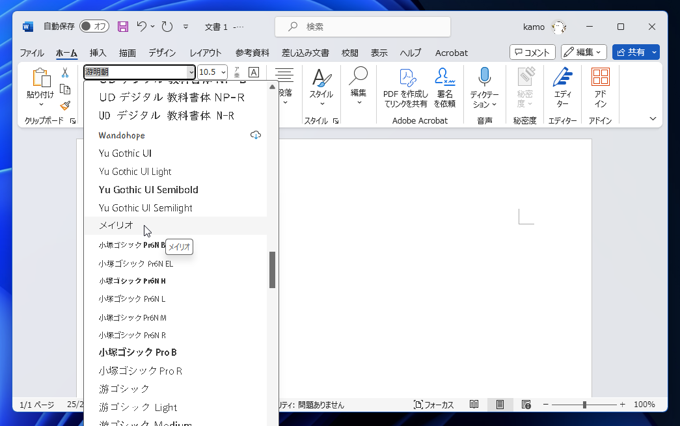Viewport: 680px width, 426px height.
Task: Open the Clipboard dialog launcher
Action: (x=73, y=121)
